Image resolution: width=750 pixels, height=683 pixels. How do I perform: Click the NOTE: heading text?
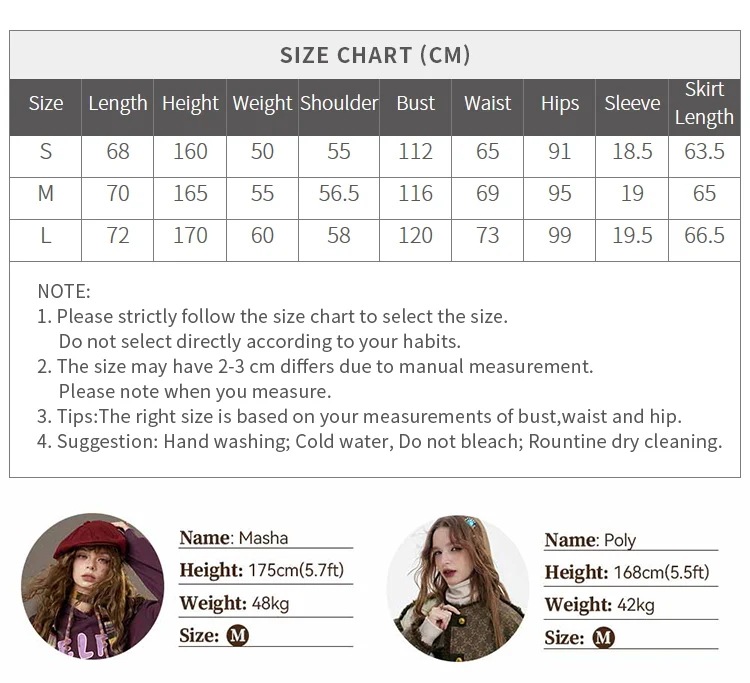click(64, 291)
